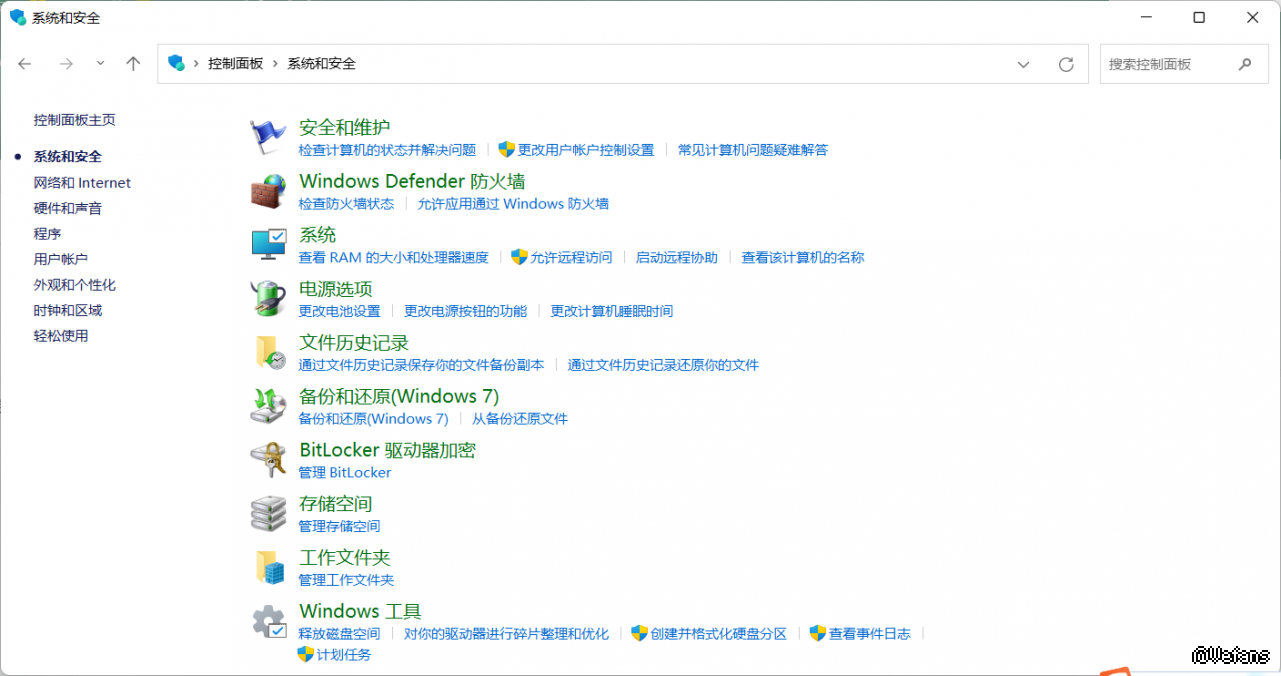The image size is (1281, 676).
Task: Open 时钟和区域 category in sidebar
Action: click(67, 310)
